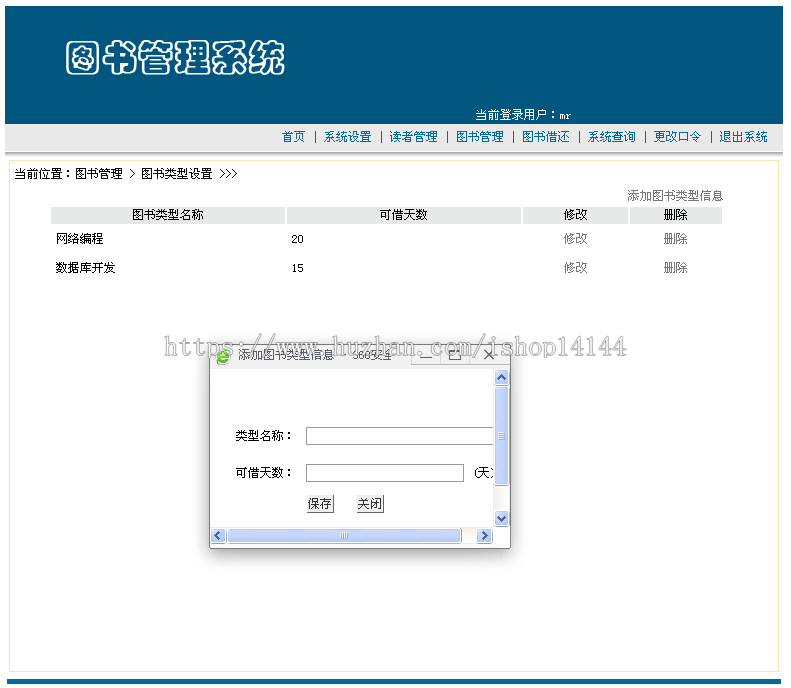Focus the 可借天数 input field
791x688 pixels.
(x=385, y=473)
